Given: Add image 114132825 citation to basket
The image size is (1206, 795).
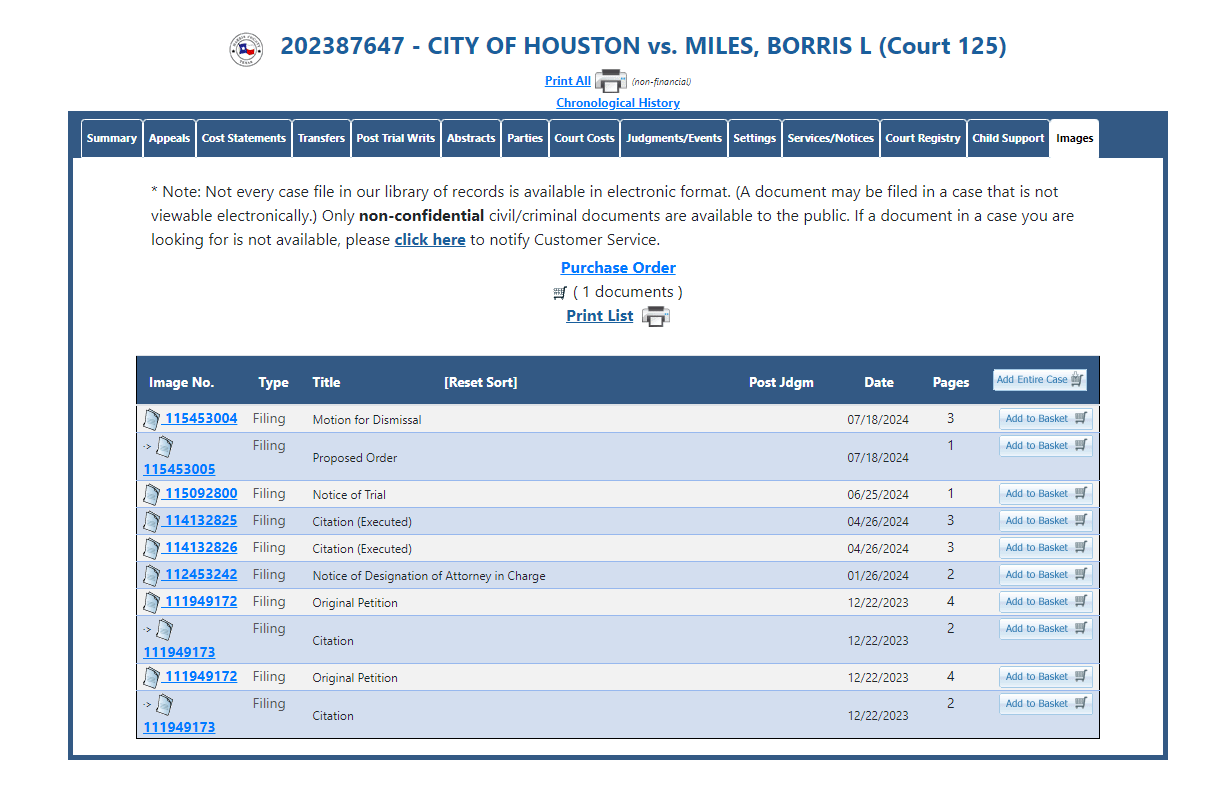Looking at the screenshot, I should (1045, 521).
